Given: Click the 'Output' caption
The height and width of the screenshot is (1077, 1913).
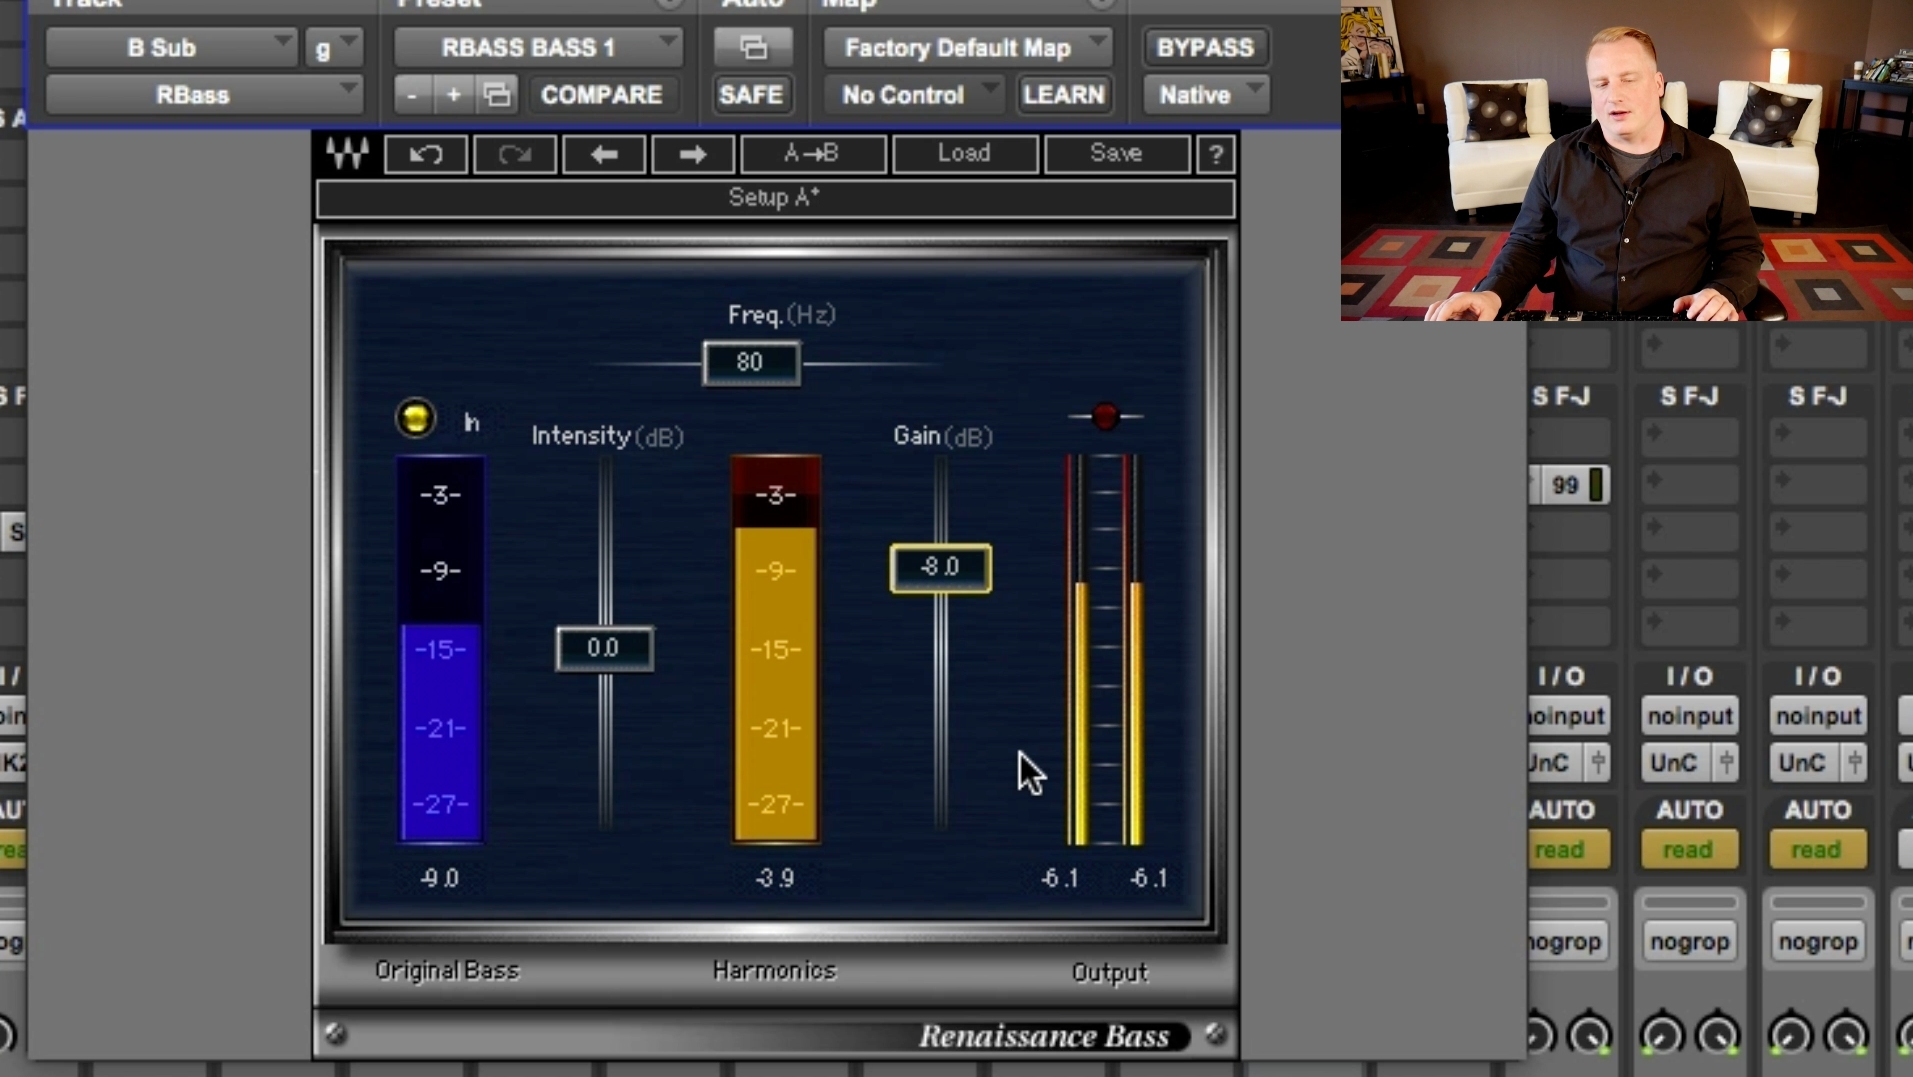Looking at the screenshot, I should point(1109,973).
